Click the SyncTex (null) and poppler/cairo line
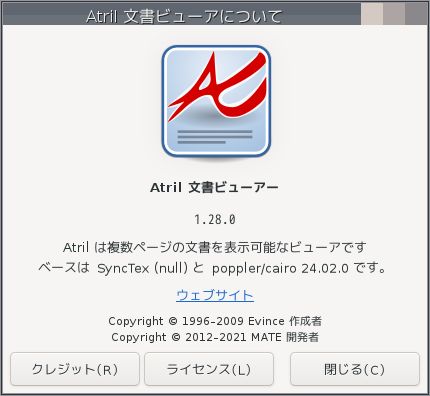 tap(213, 268)
